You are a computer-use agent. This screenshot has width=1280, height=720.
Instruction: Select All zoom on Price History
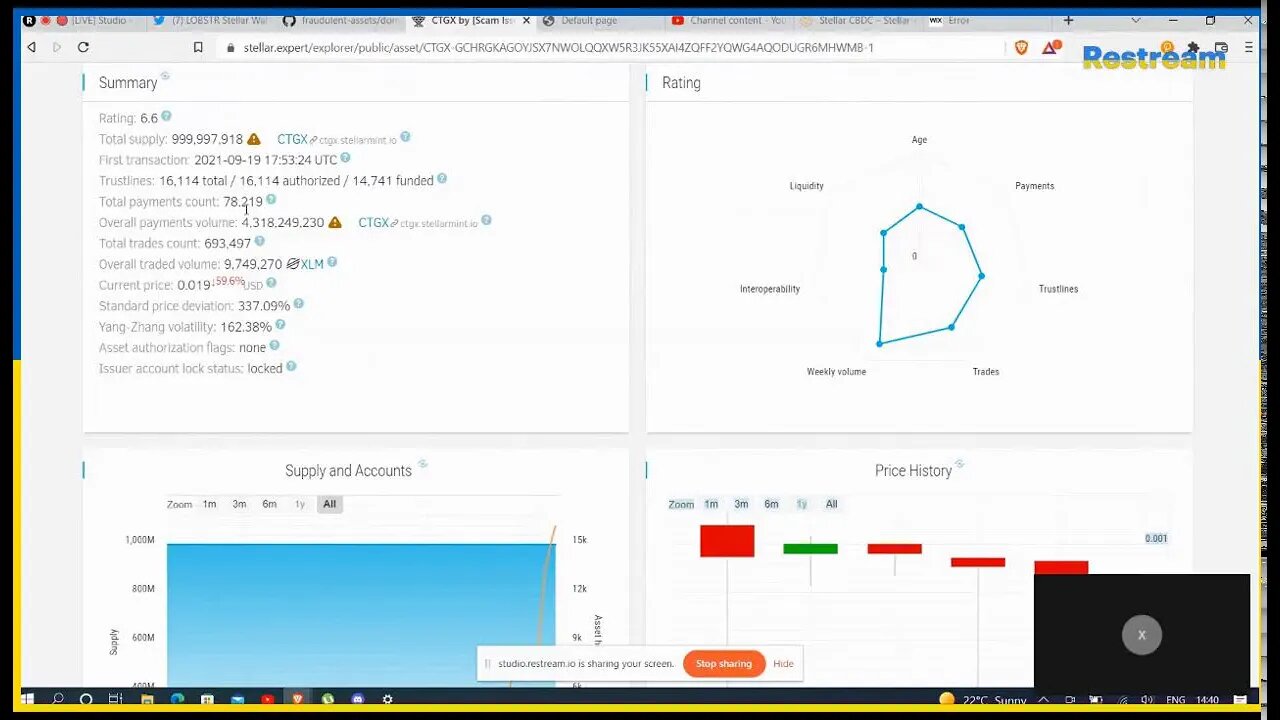pyautogui.click(x=831, y=504)
